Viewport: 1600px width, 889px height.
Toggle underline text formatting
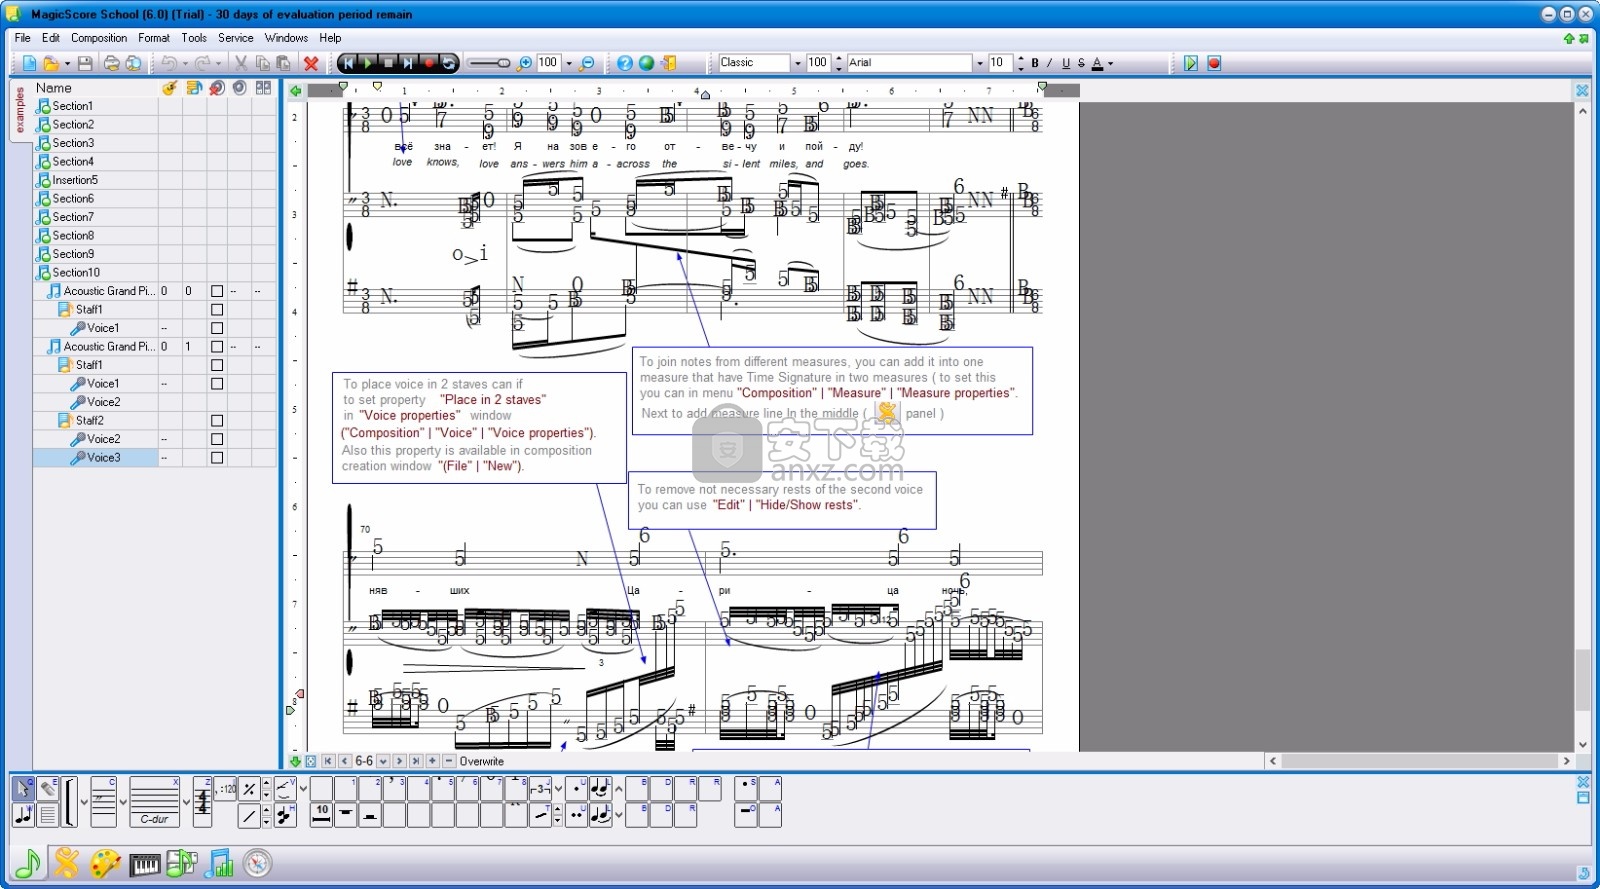1066,63
